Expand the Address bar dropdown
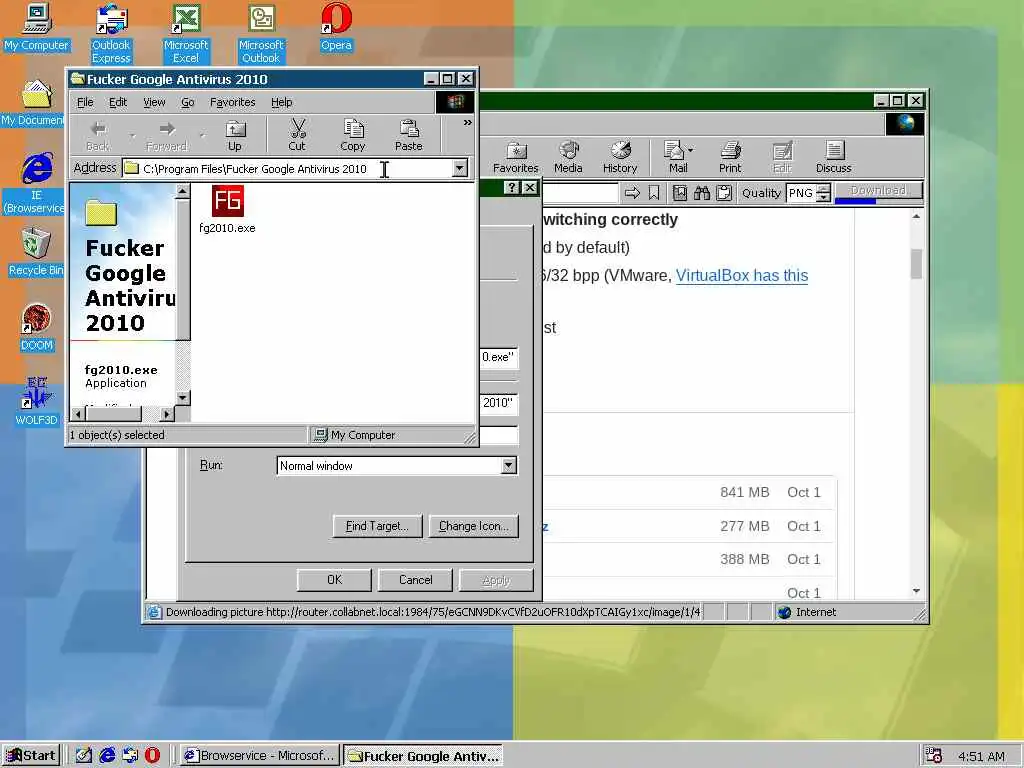 [x=460, y=168]
